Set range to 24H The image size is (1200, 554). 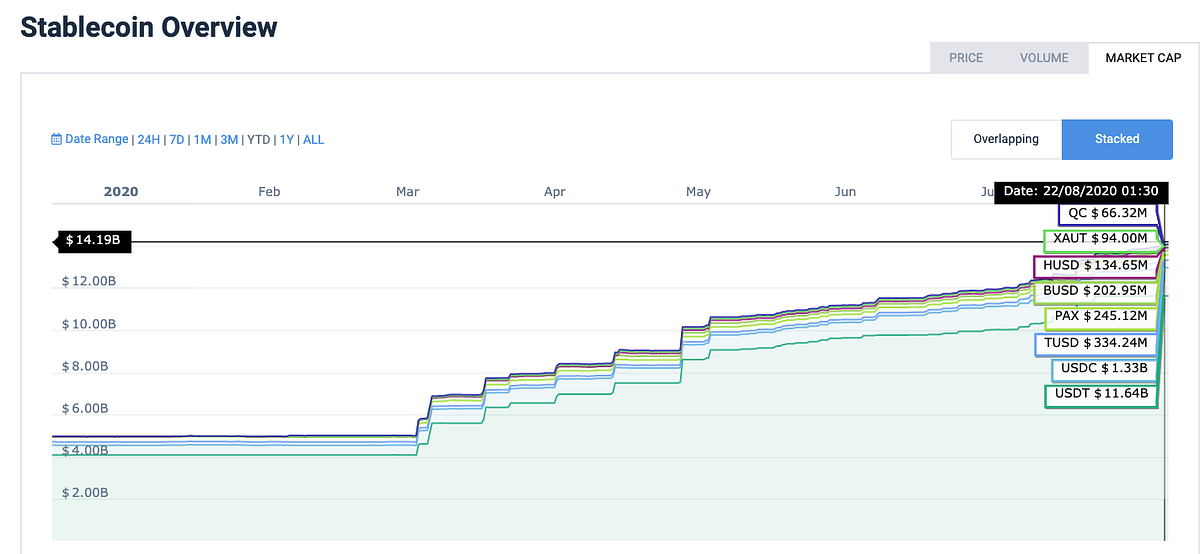pos(149,140)
